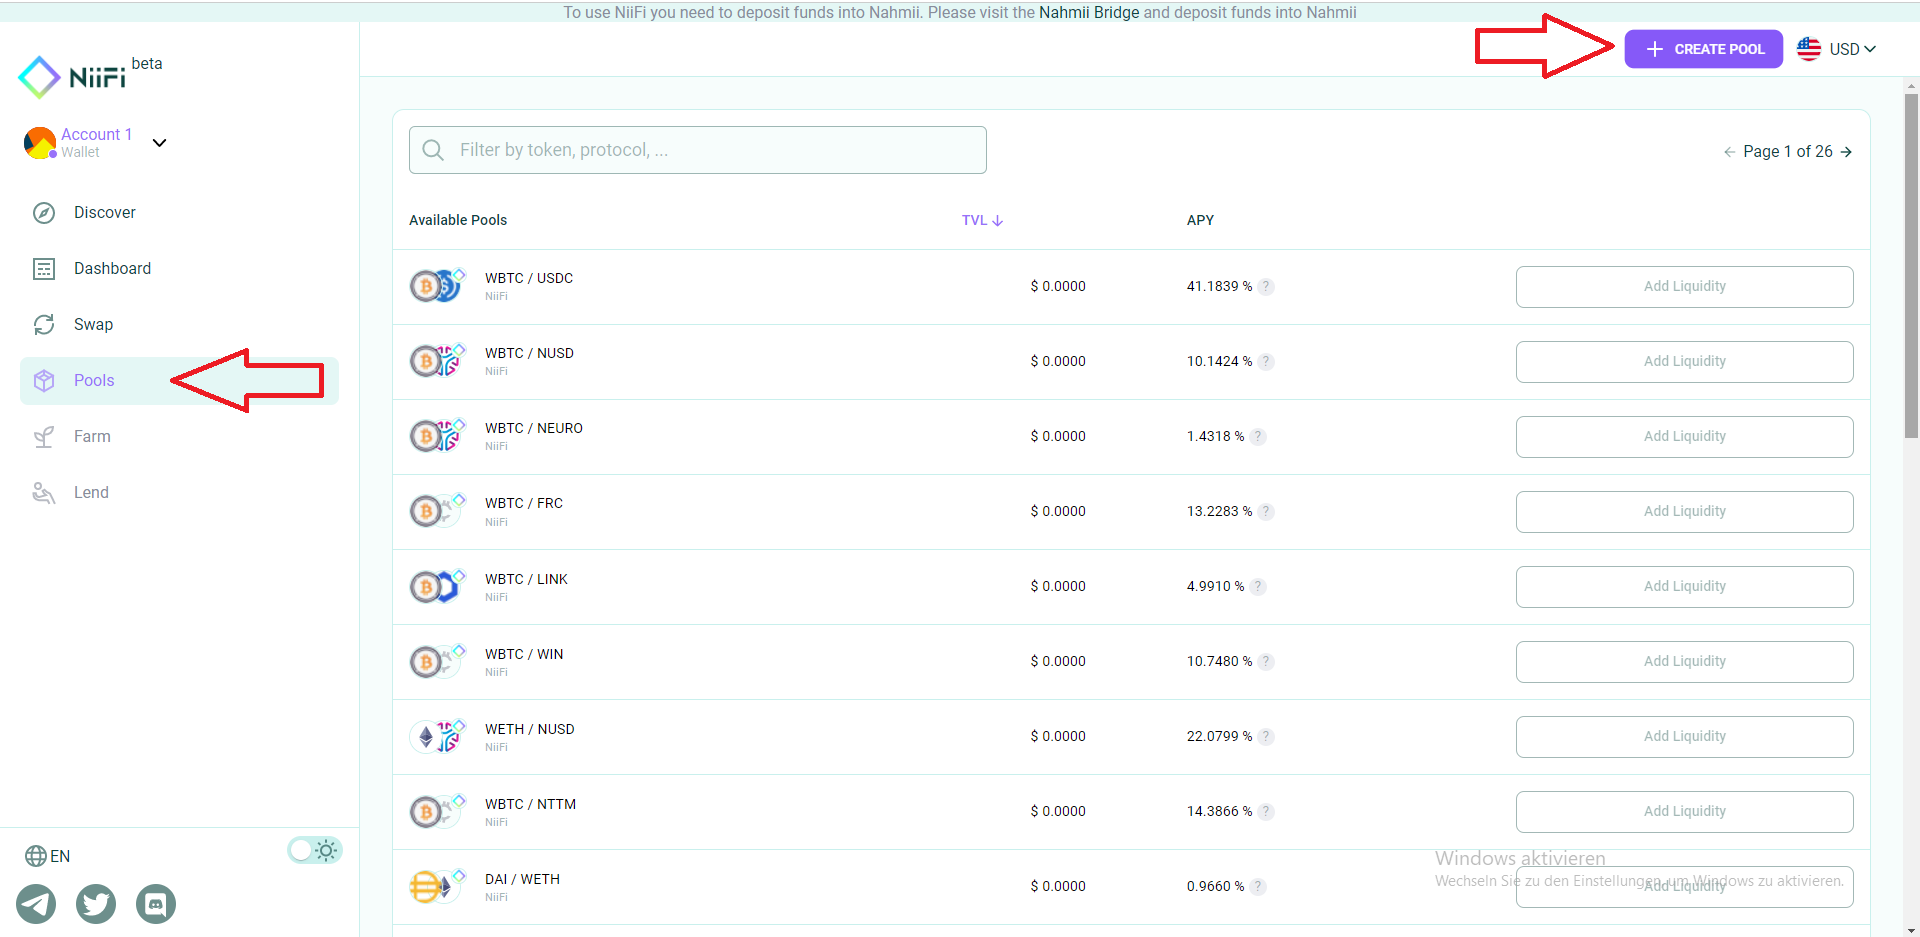Click the WBTC / NEURO token pair icon
This screenshot has height=937, width=1920.
click(x=438, y=436)
